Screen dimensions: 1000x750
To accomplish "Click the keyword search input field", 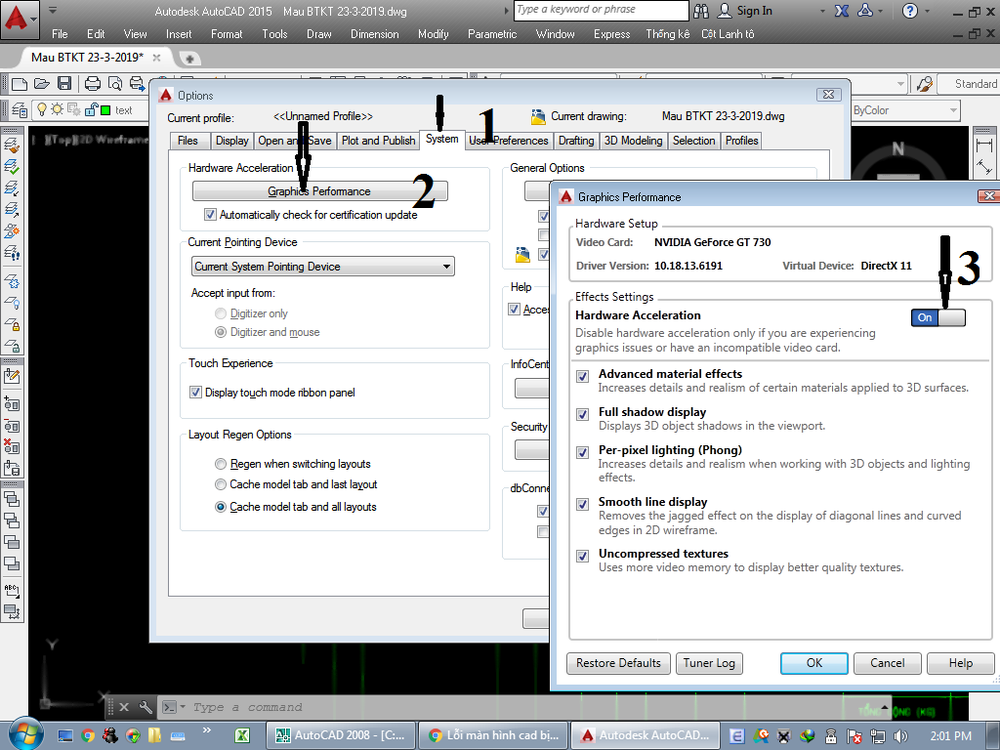I will pyautogui.click(x=601, y=10).
